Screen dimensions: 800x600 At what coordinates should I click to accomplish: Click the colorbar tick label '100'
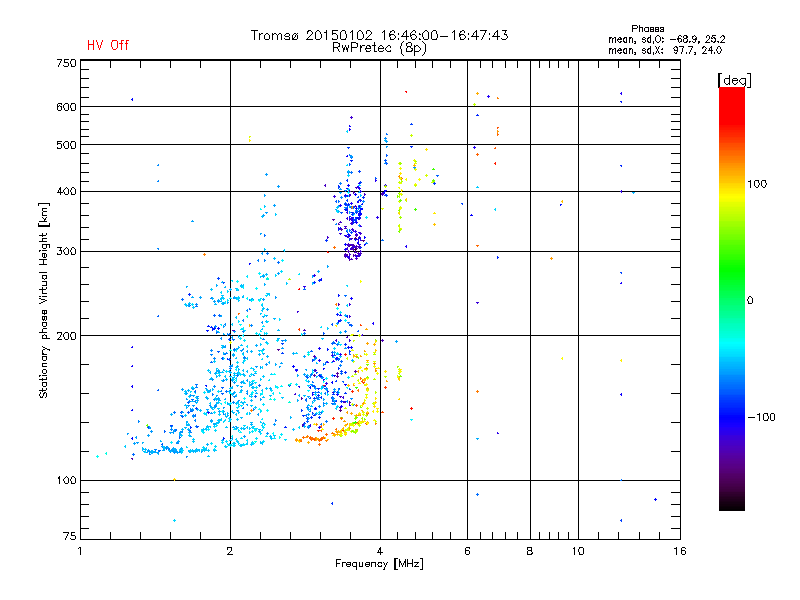tap(757, 184)
